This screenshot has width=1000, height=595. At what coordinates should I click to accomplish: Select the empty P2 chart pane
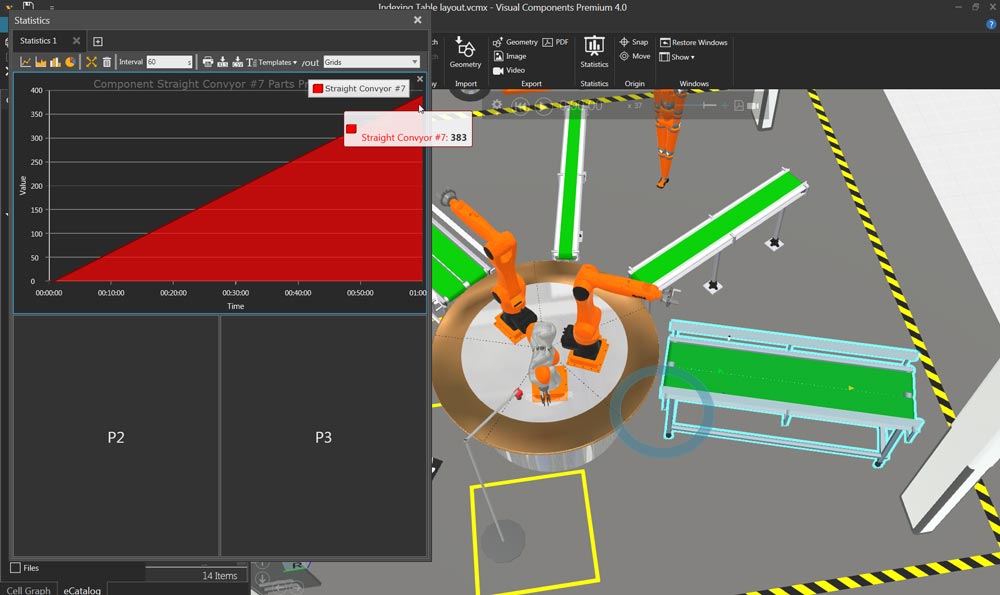pos(116,437)
